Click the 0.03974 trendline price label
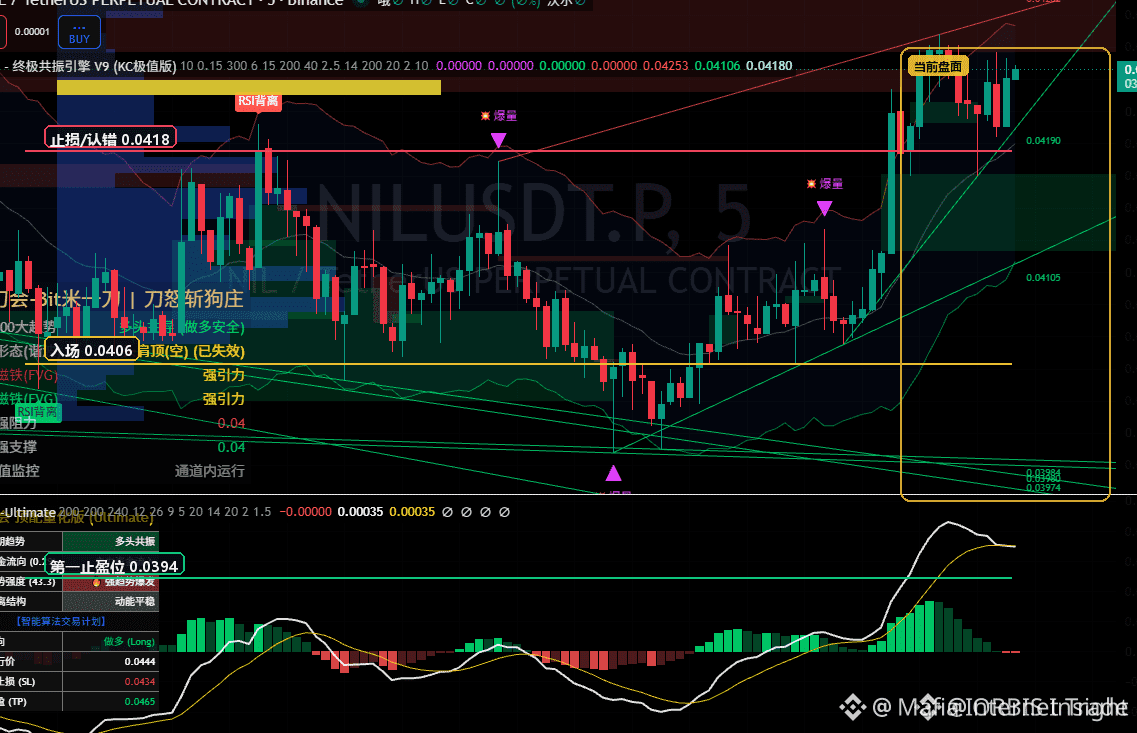The height and width of the screenshot is (733, 1137). click(x=1043, y=488)
